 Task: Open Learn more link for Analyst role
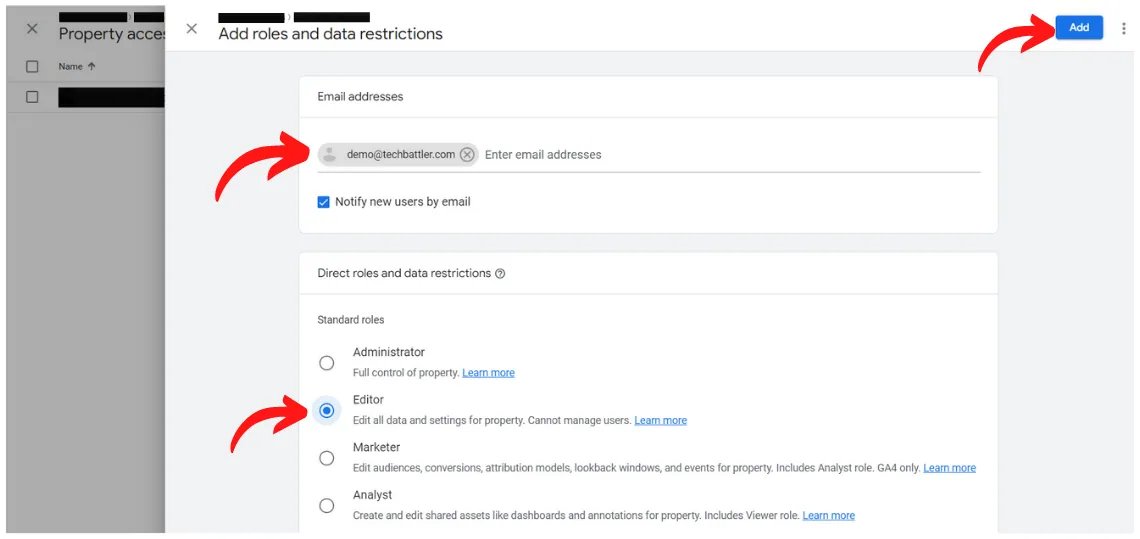(x=829, y=516)
